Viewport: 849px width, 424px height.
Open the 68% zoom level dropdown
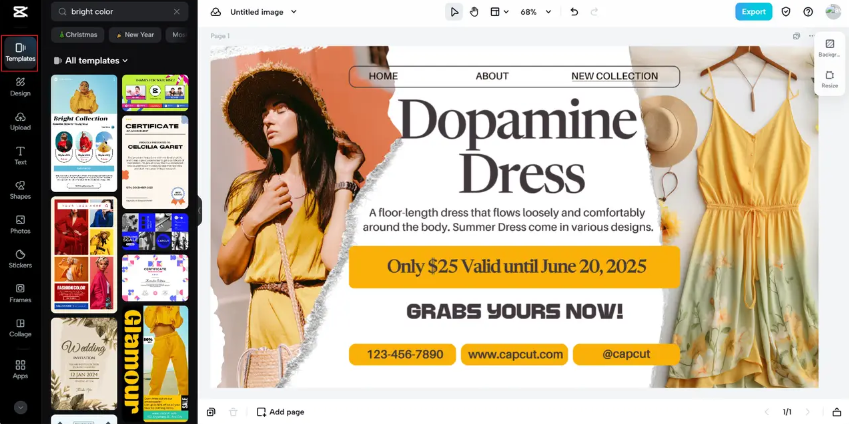coord(535,12)
